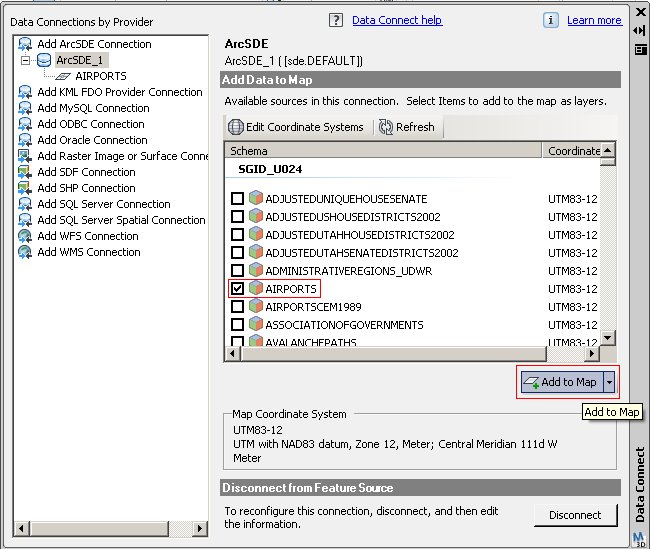The width and height of the screenshot is (650, 549).
Task: Select AIRPORTS under ArcSDE_1 in tree
Action: click(101, 76)
